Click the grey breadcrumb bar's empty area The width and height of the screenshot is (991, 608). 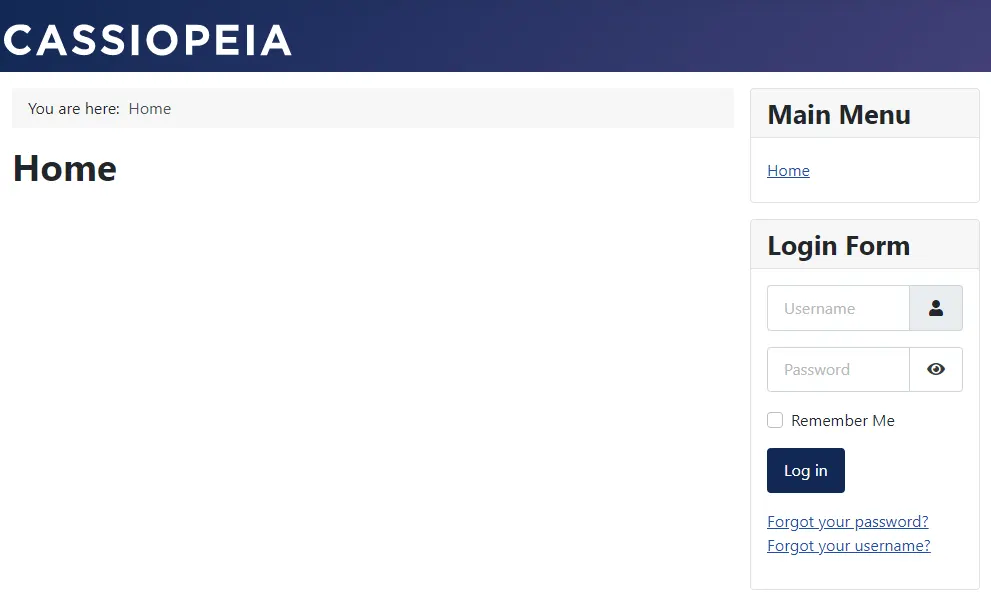tap(450, 108)
